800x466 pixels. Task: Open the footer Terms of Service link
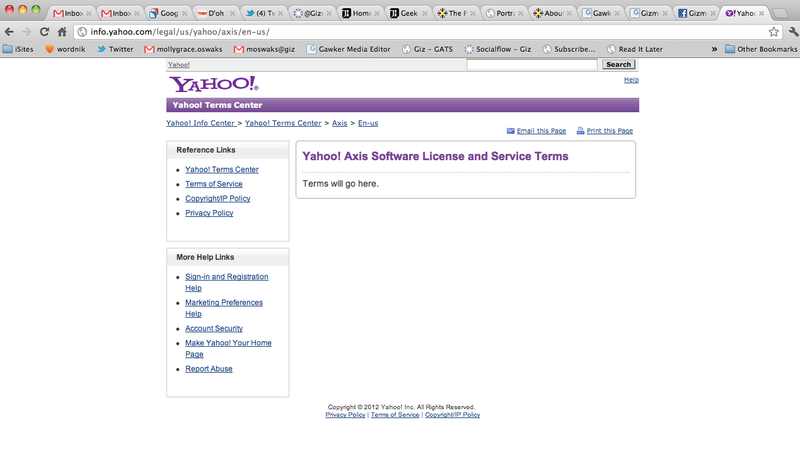click(x=395, y=415)
